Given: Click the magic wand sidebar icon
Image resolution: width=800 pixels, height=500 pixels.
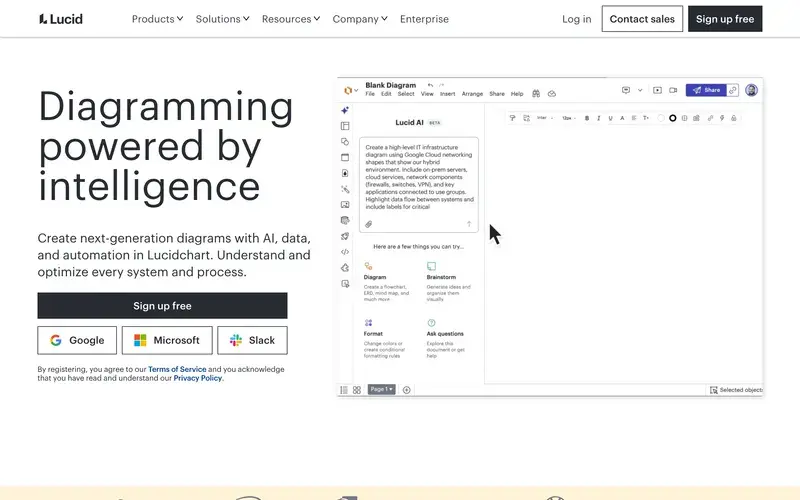Looking at the screenshot, I should [x=345, y=189].
